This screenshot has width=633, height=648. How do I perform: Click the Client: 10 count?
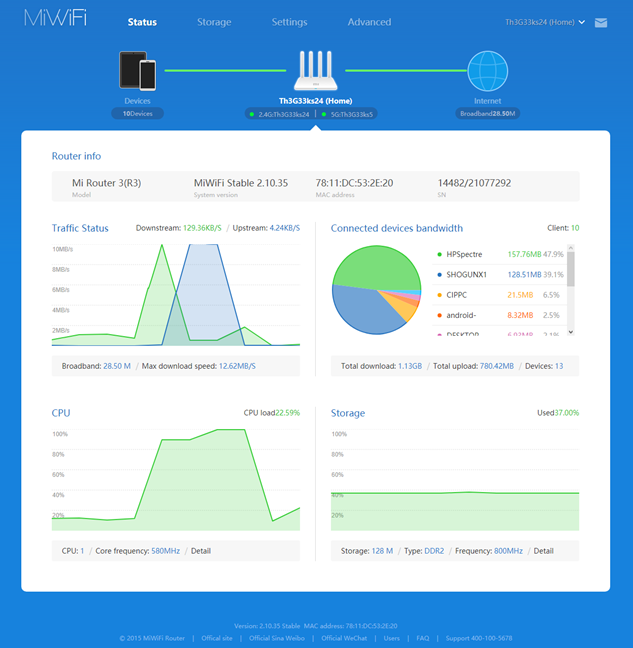[x=563, y=228]
